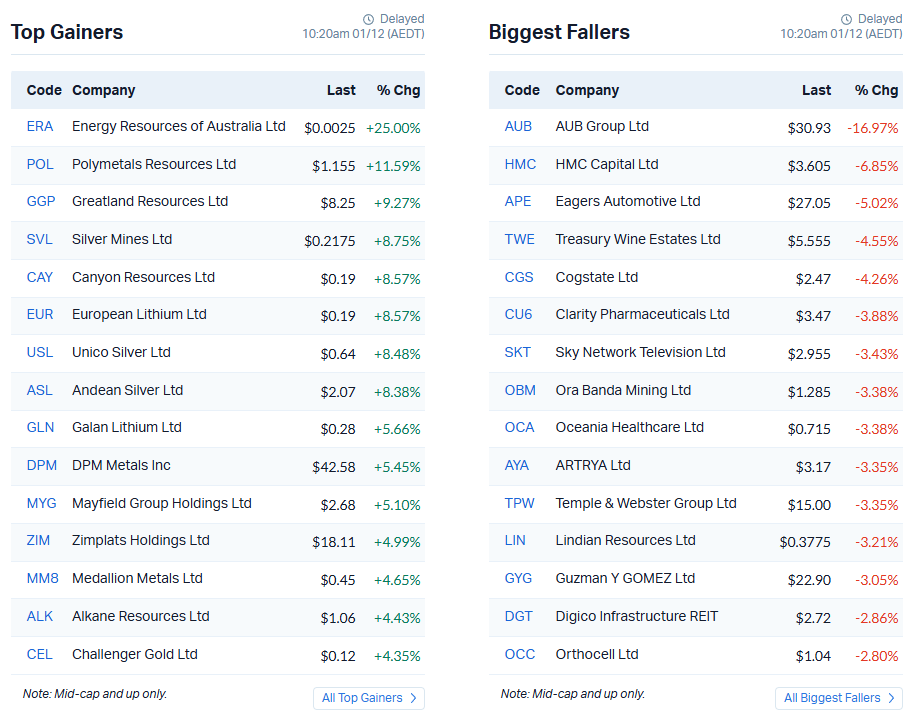Open the MYG stock code link
This screenshot has height=719, width=919.
pyautogui.click(x=42, y=504)
